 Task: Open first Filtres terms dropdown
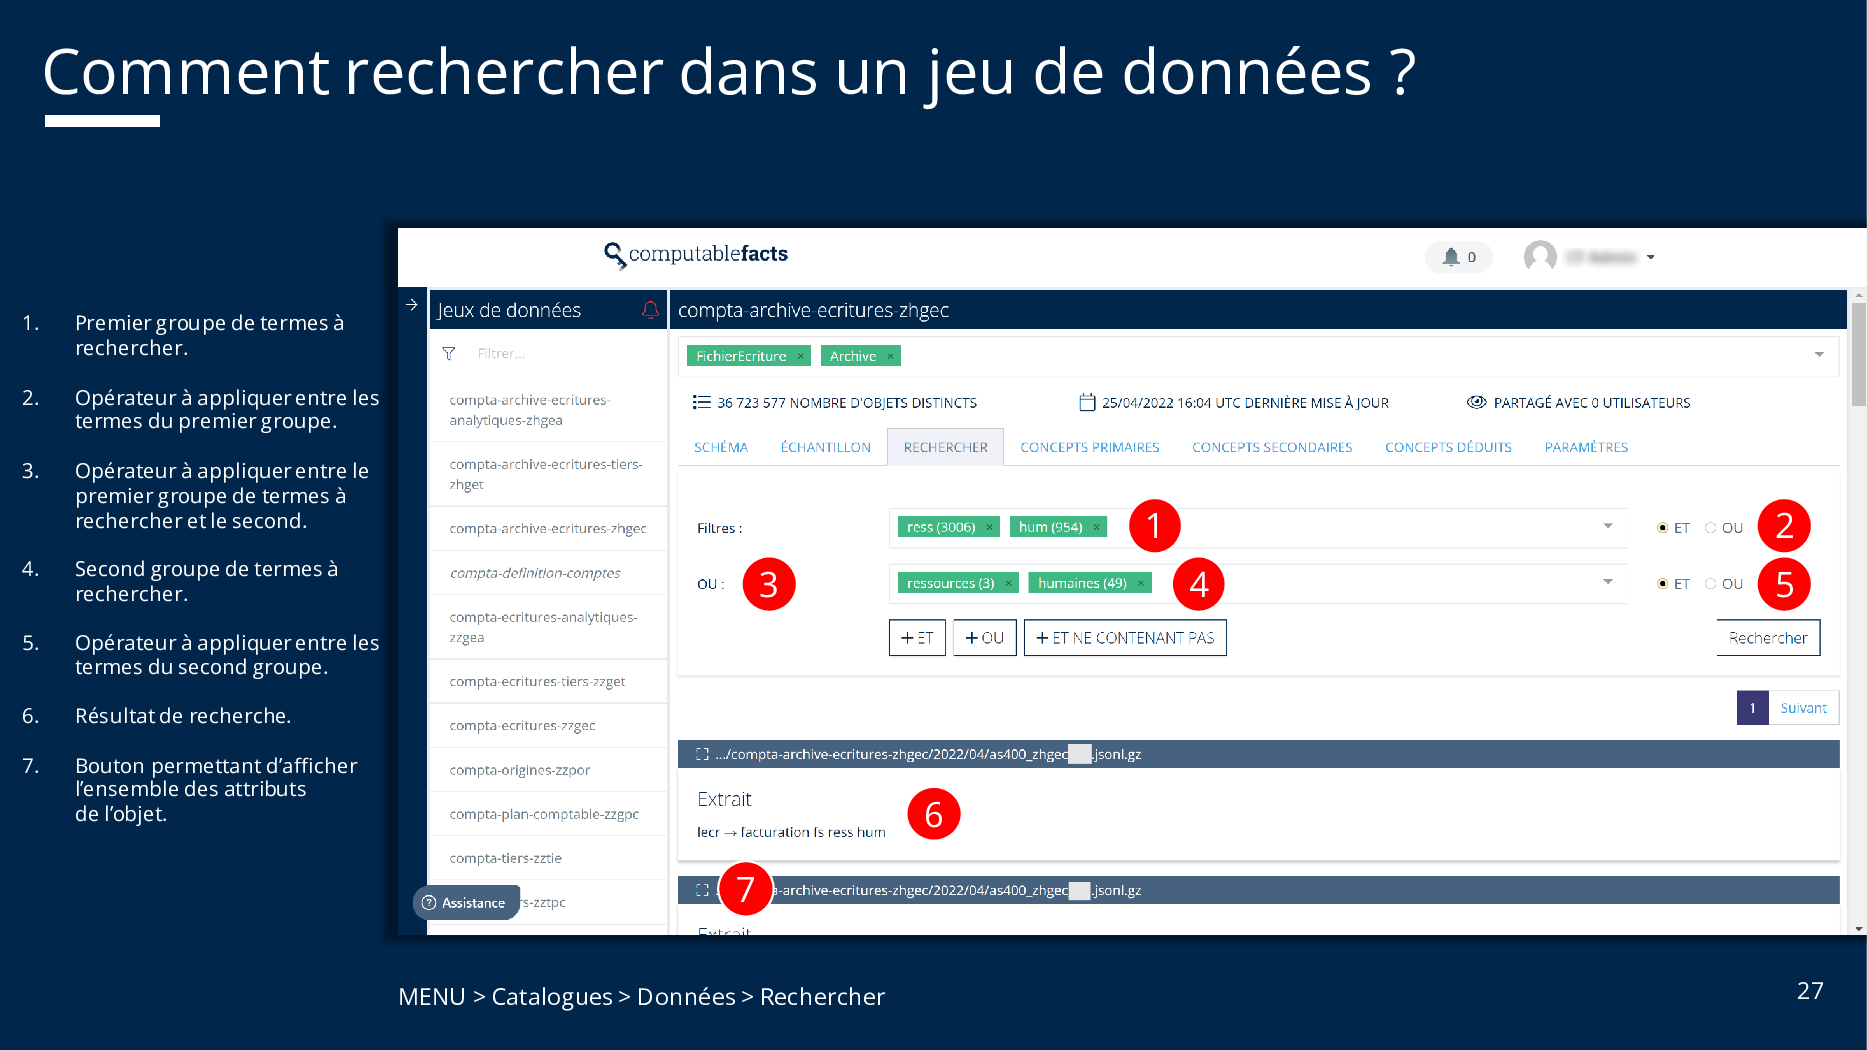point(1608,526)
